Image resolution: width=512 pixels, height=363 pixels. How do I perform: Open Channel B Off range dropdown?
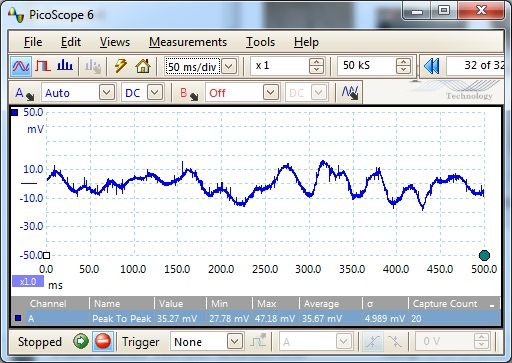(x=271, y=92)
